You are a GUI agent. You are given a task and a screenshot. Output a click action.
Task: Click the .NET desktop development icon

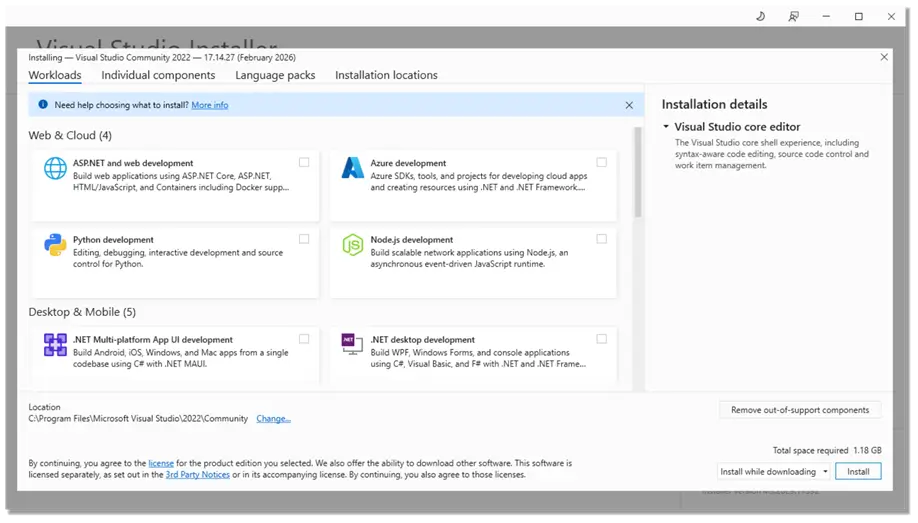tap(352, 344)
